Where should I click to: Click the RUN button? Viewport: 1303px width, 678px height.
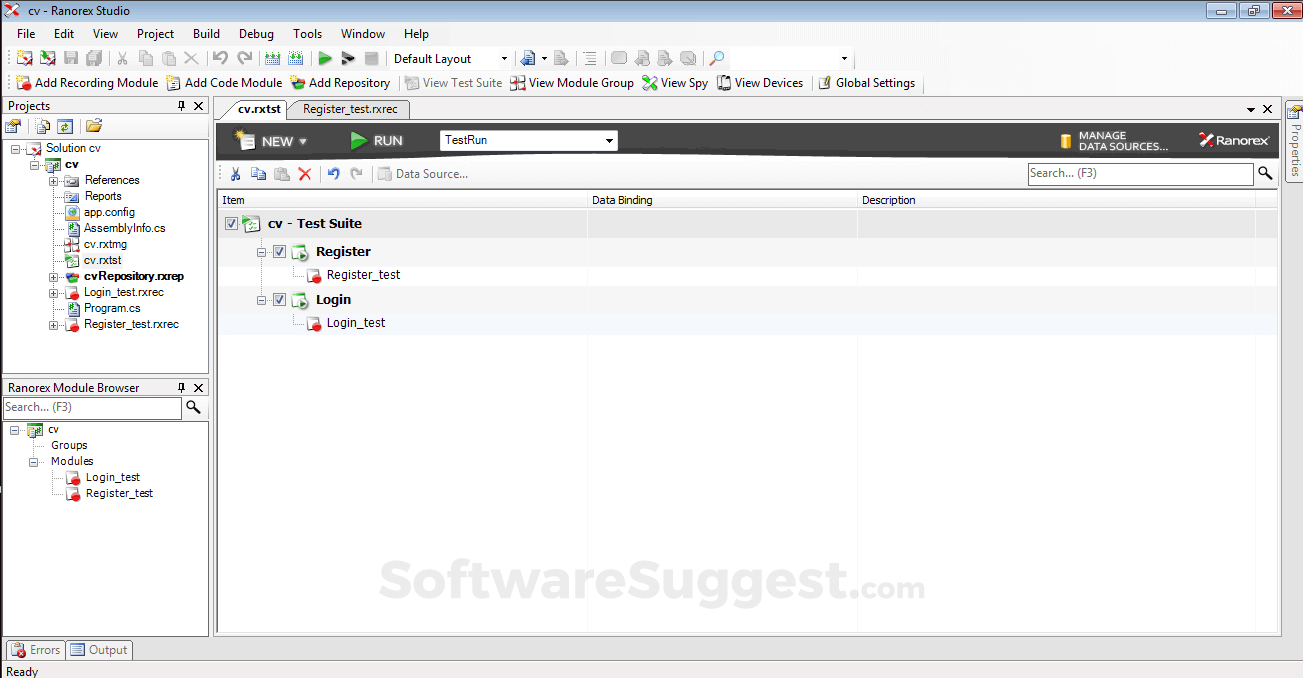[x=377, y=140]
